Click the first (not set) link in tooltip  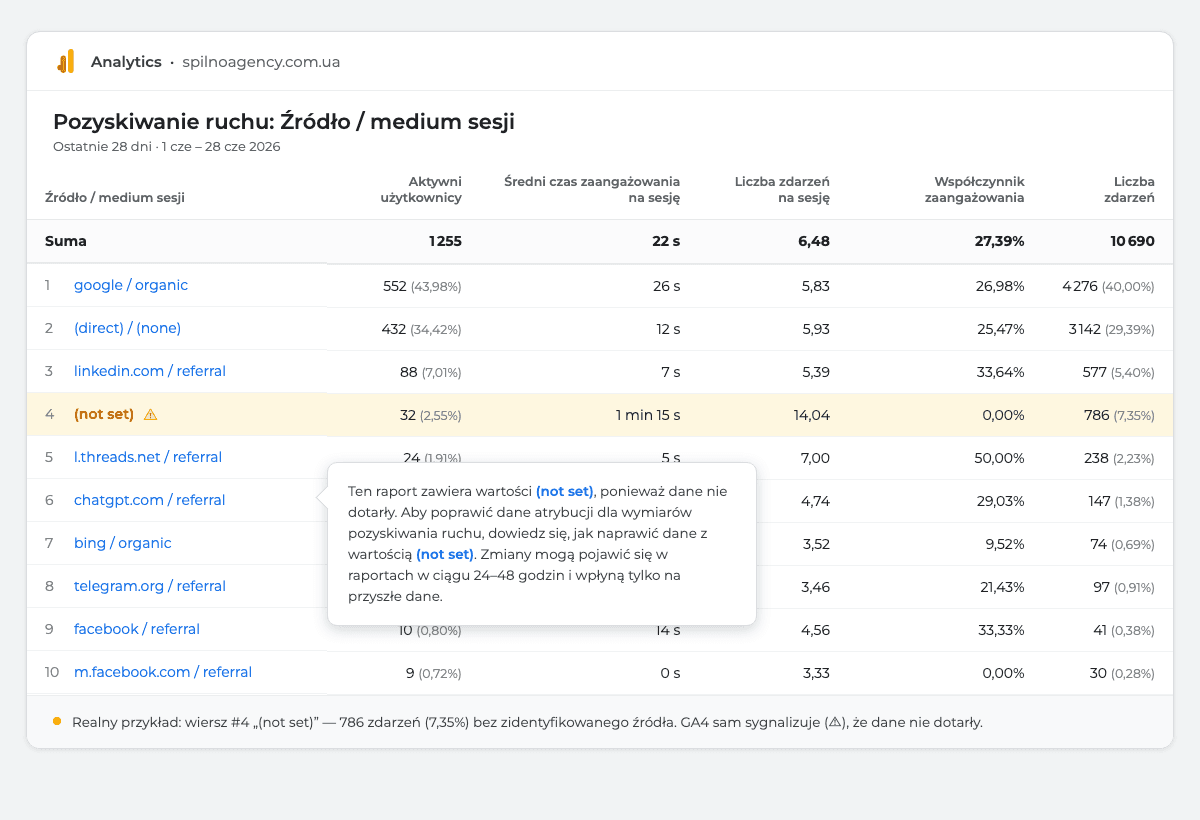[x=565, y=491]
